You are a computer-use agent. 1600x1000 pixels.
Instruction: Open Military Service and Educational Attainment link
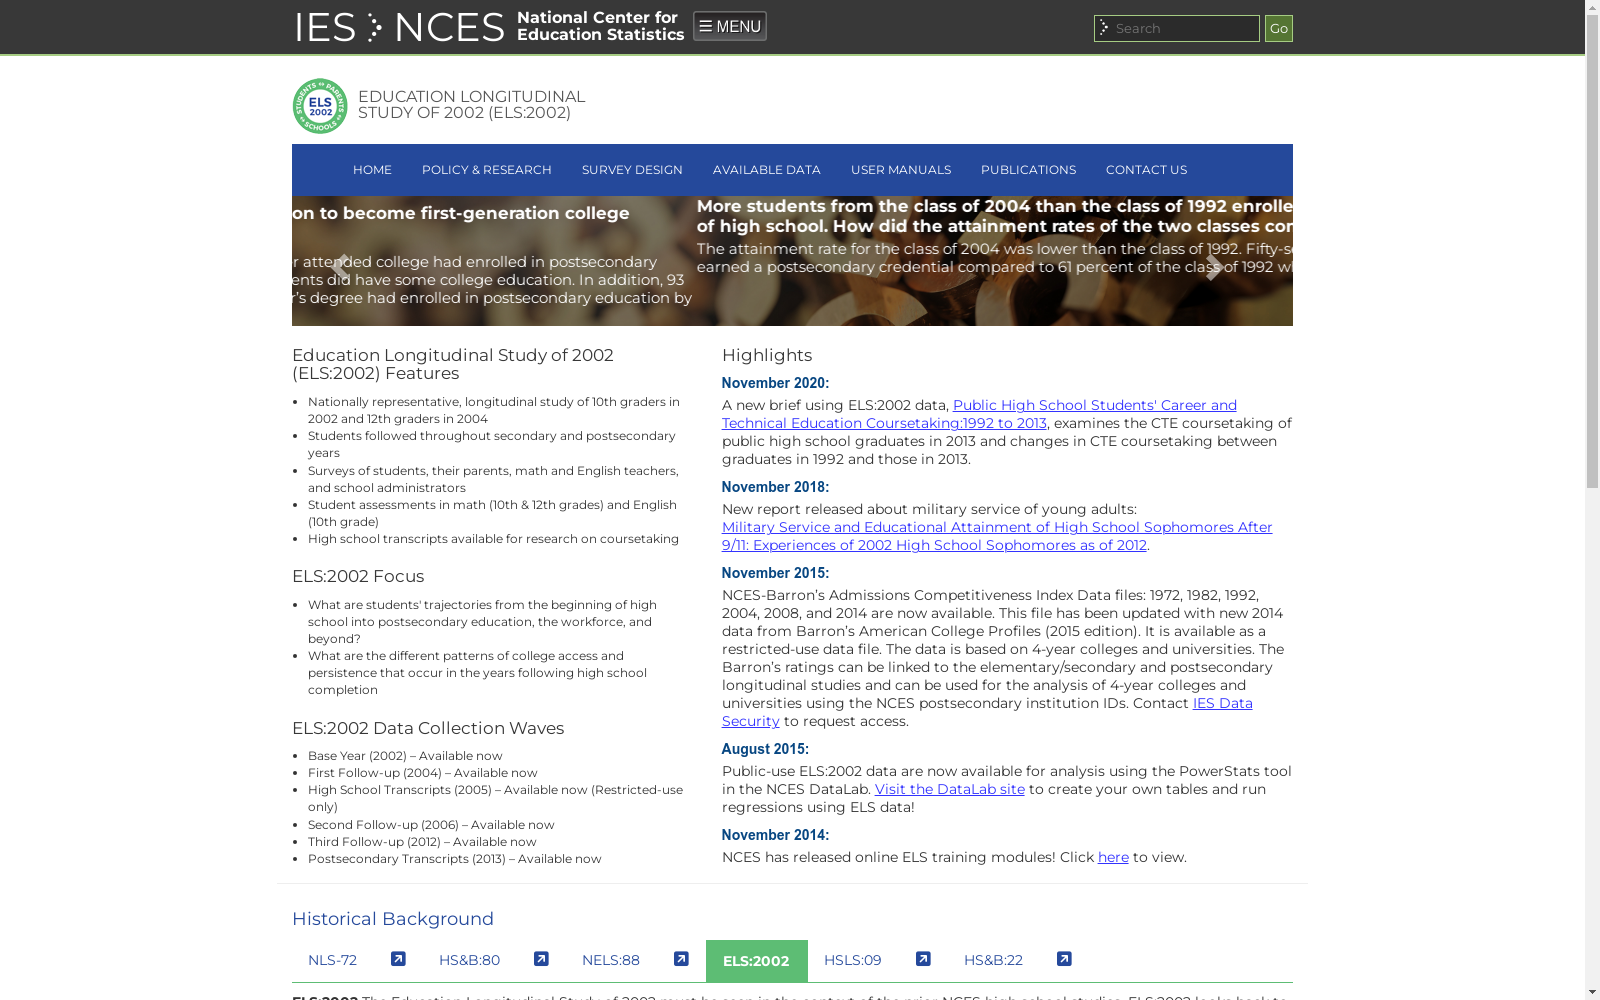click(x=997, y=536)
